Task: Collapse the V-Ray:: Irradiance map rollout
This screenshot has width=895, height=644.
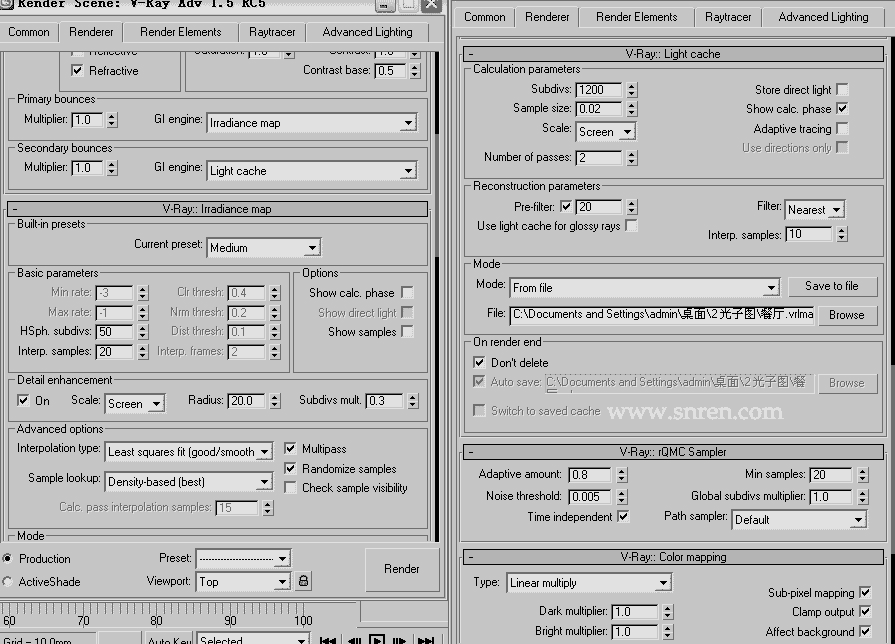Action: coord(217,209)
